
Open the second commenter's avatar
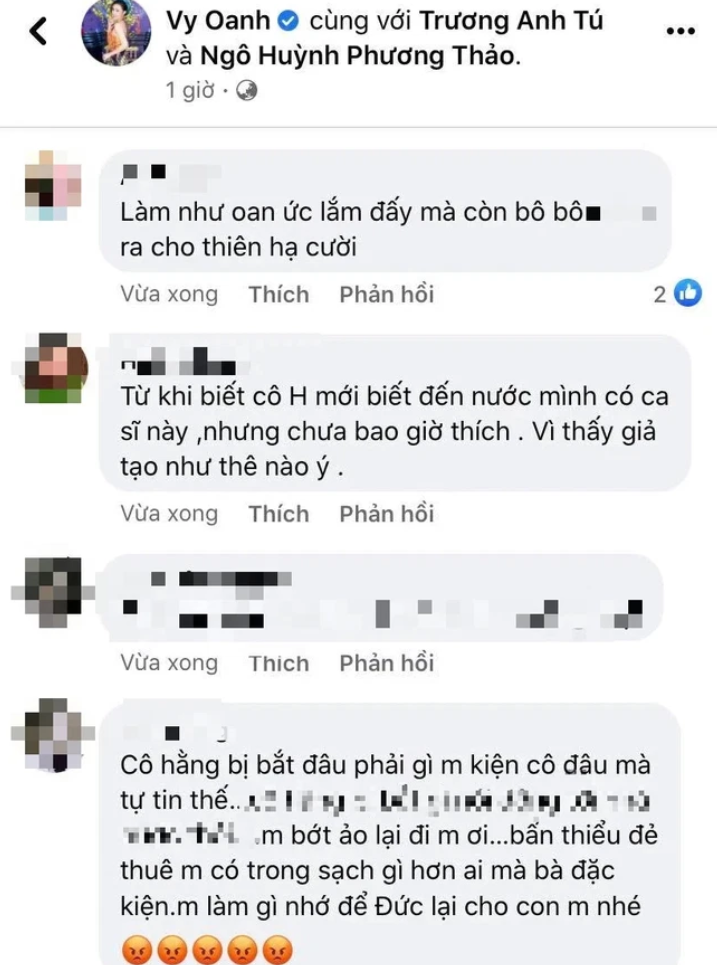tap(54, 368)
